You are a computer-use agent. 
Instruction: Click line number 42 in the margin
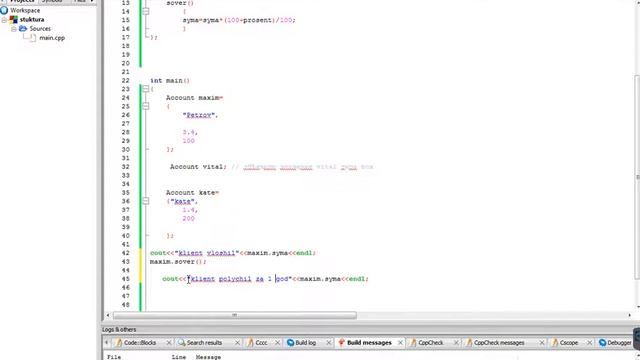(126, 253)
